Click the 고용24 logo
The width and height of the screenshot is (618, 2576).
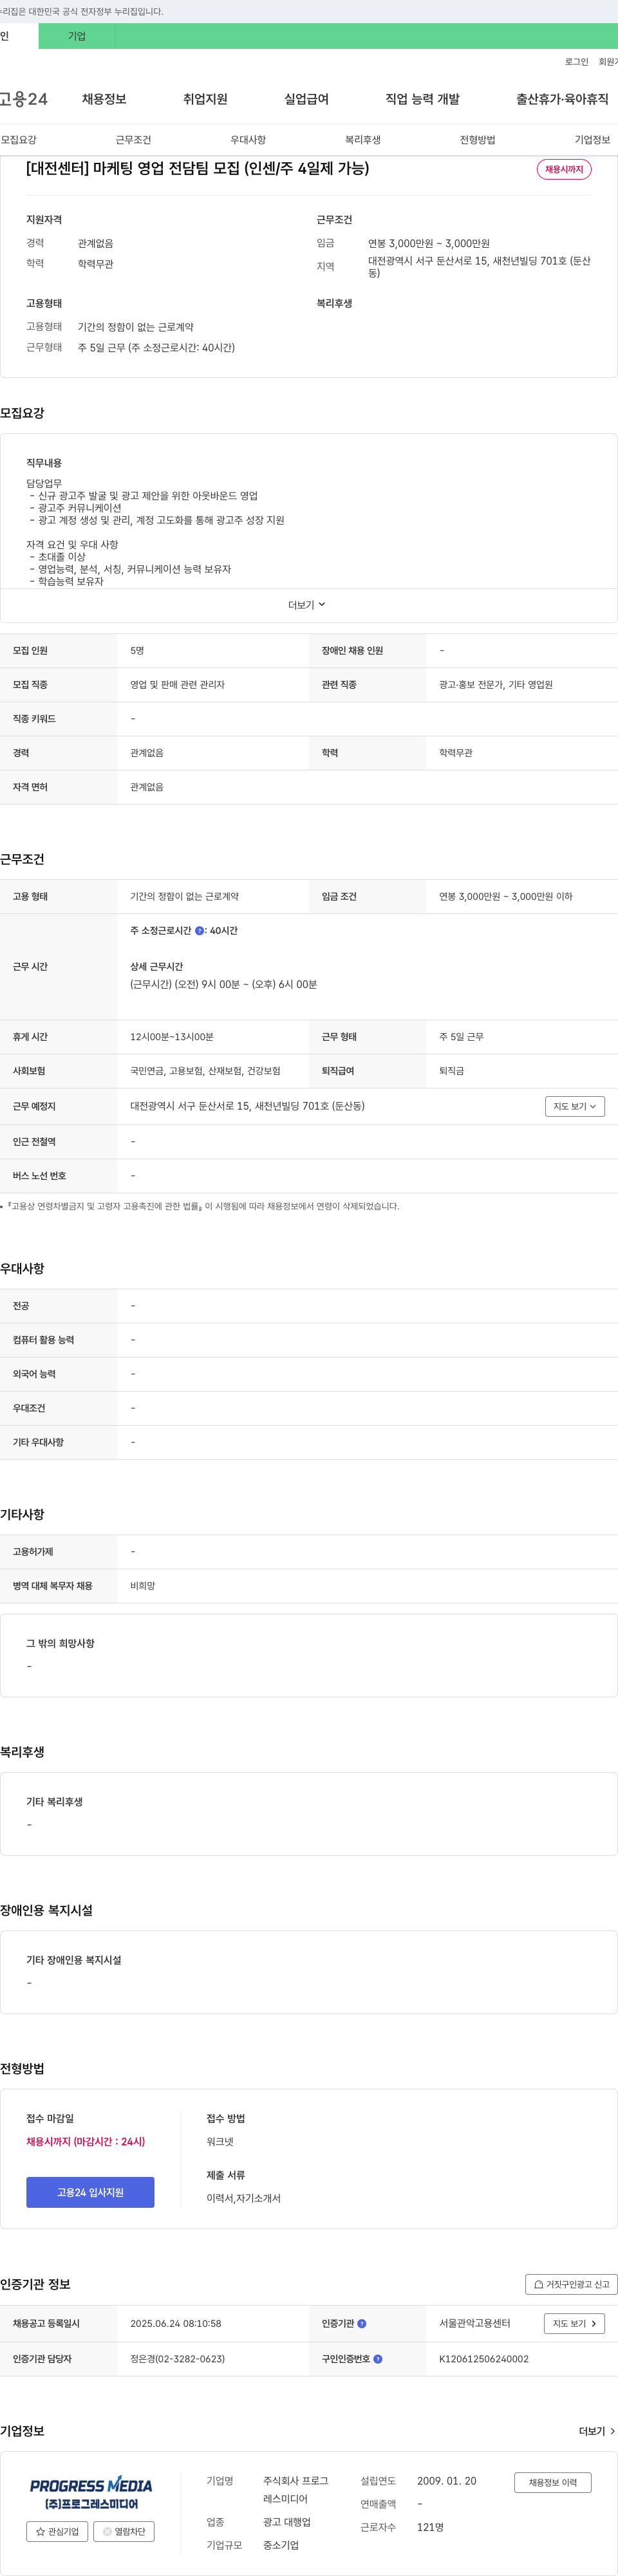point(23,99)
